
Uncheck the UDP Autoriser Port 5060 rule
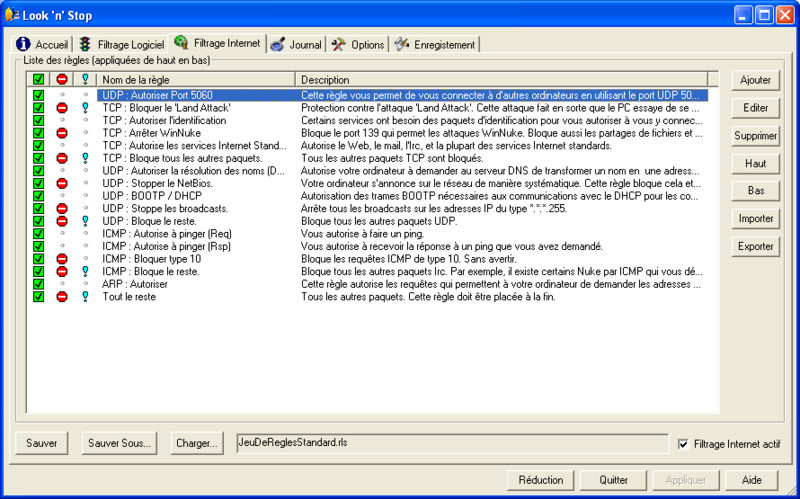pyautogui.click(x=38, y=95)
